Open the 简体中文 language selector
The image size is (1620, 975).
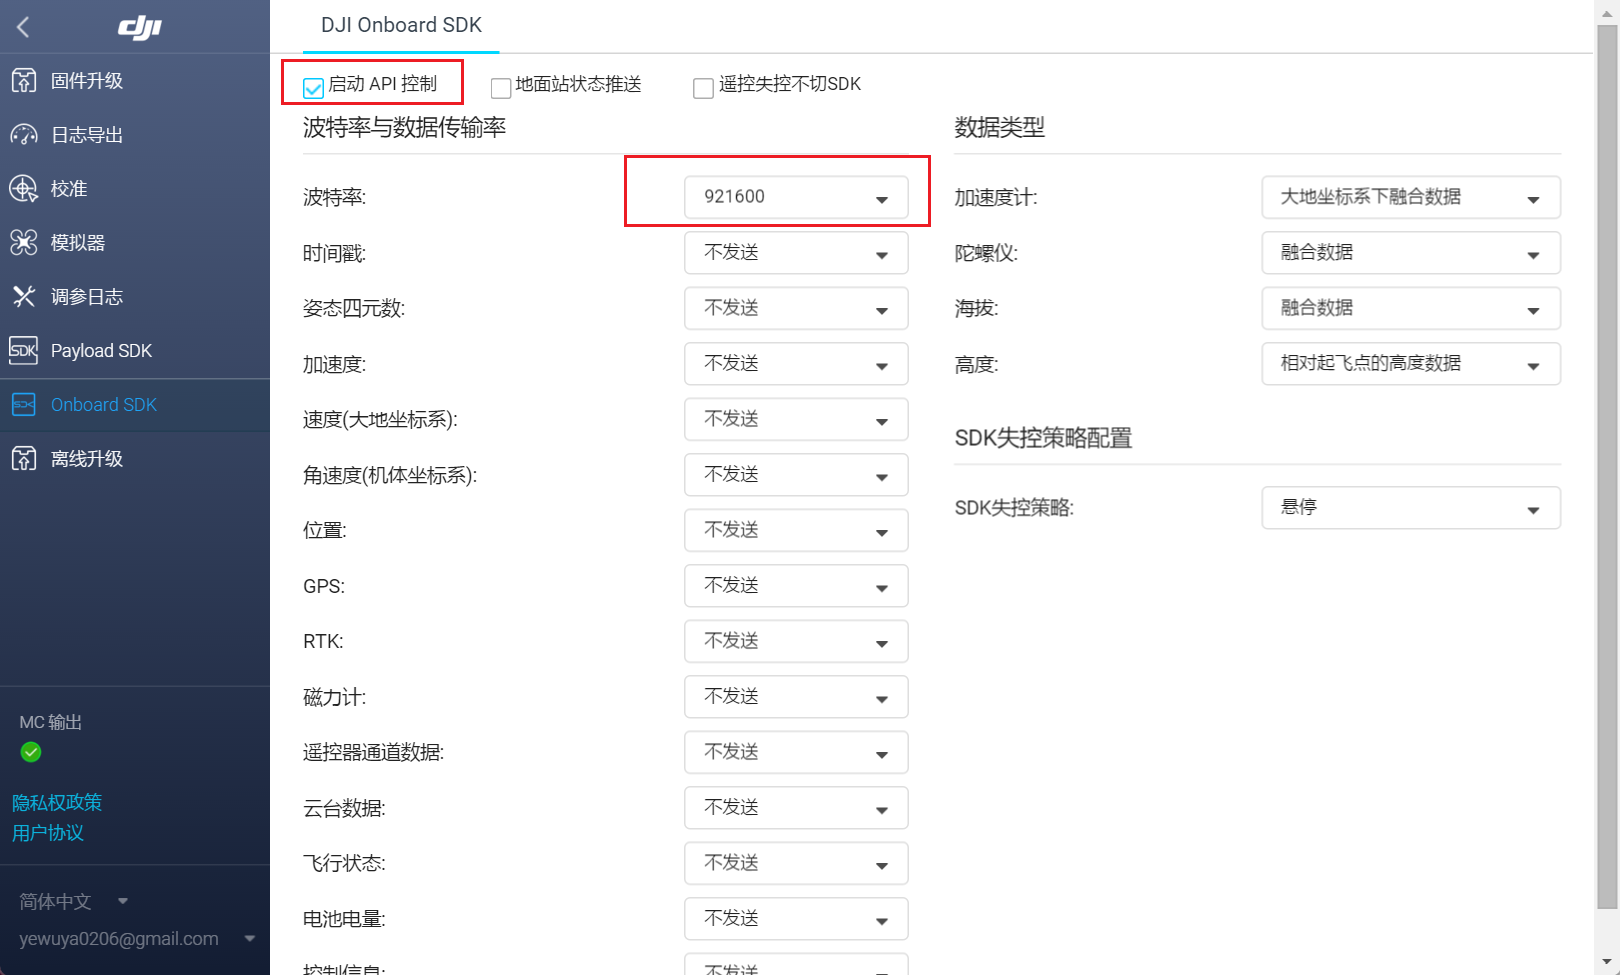click(x=74, y=902)
